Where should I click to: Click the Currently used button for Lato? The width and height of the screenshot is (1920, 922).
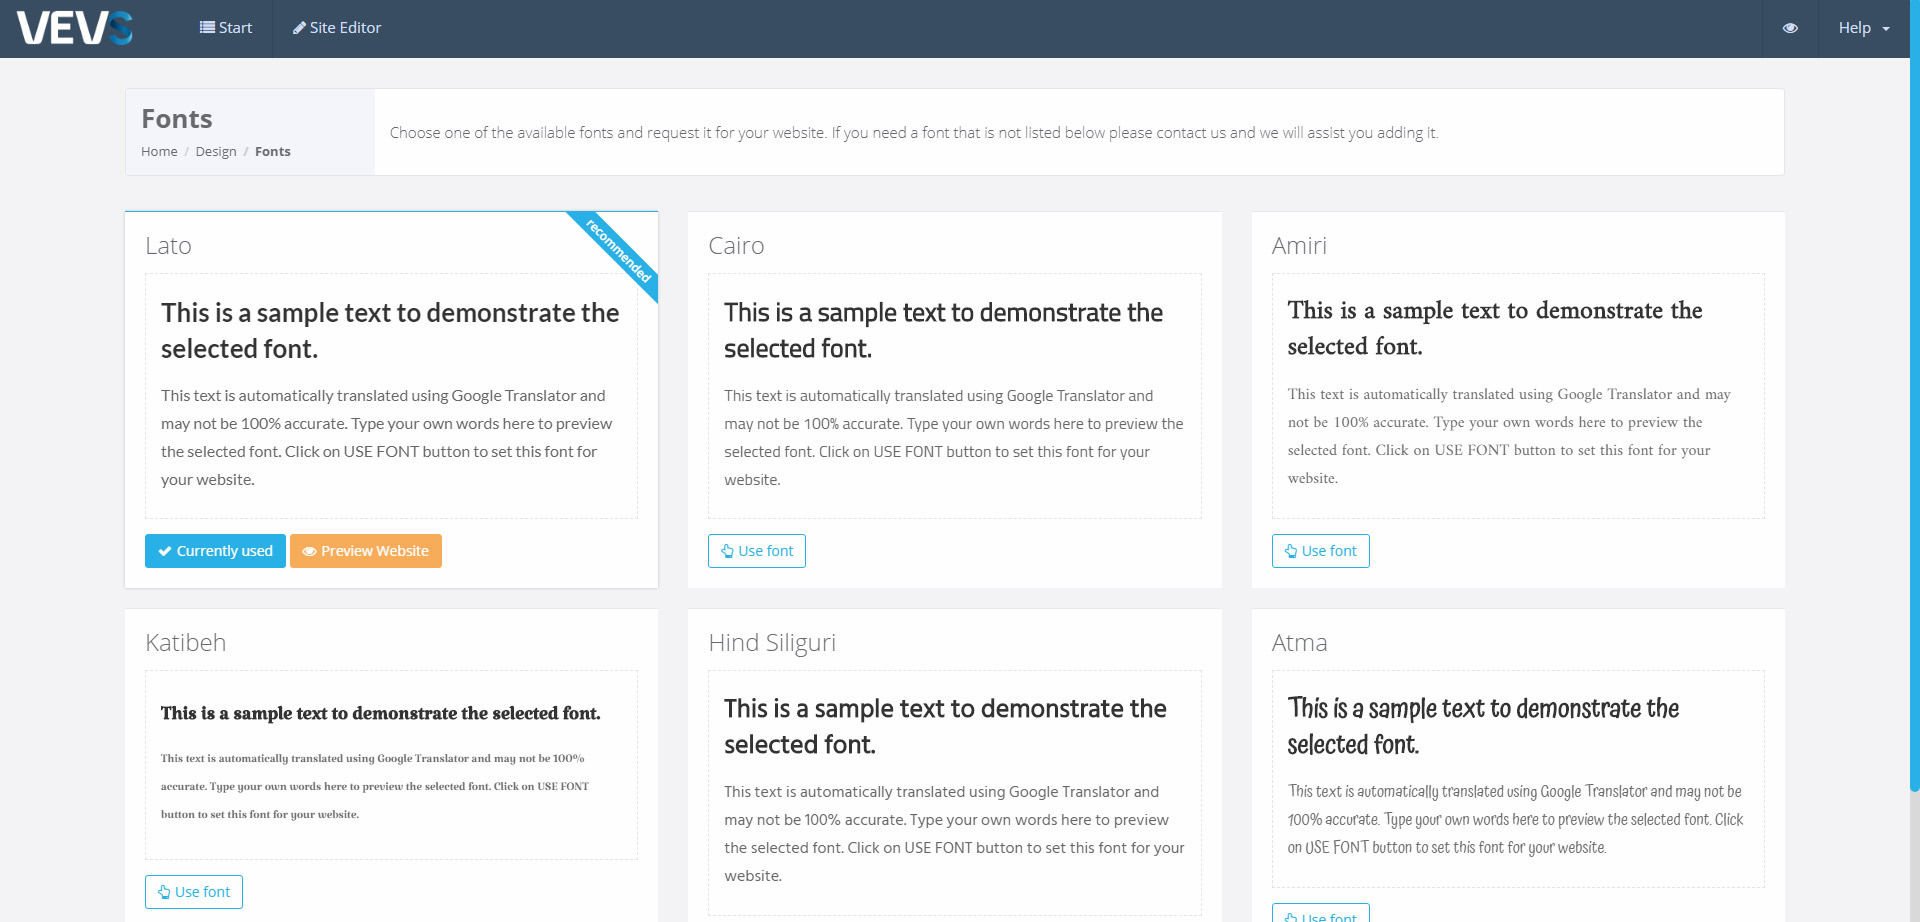tap(215, 551)
